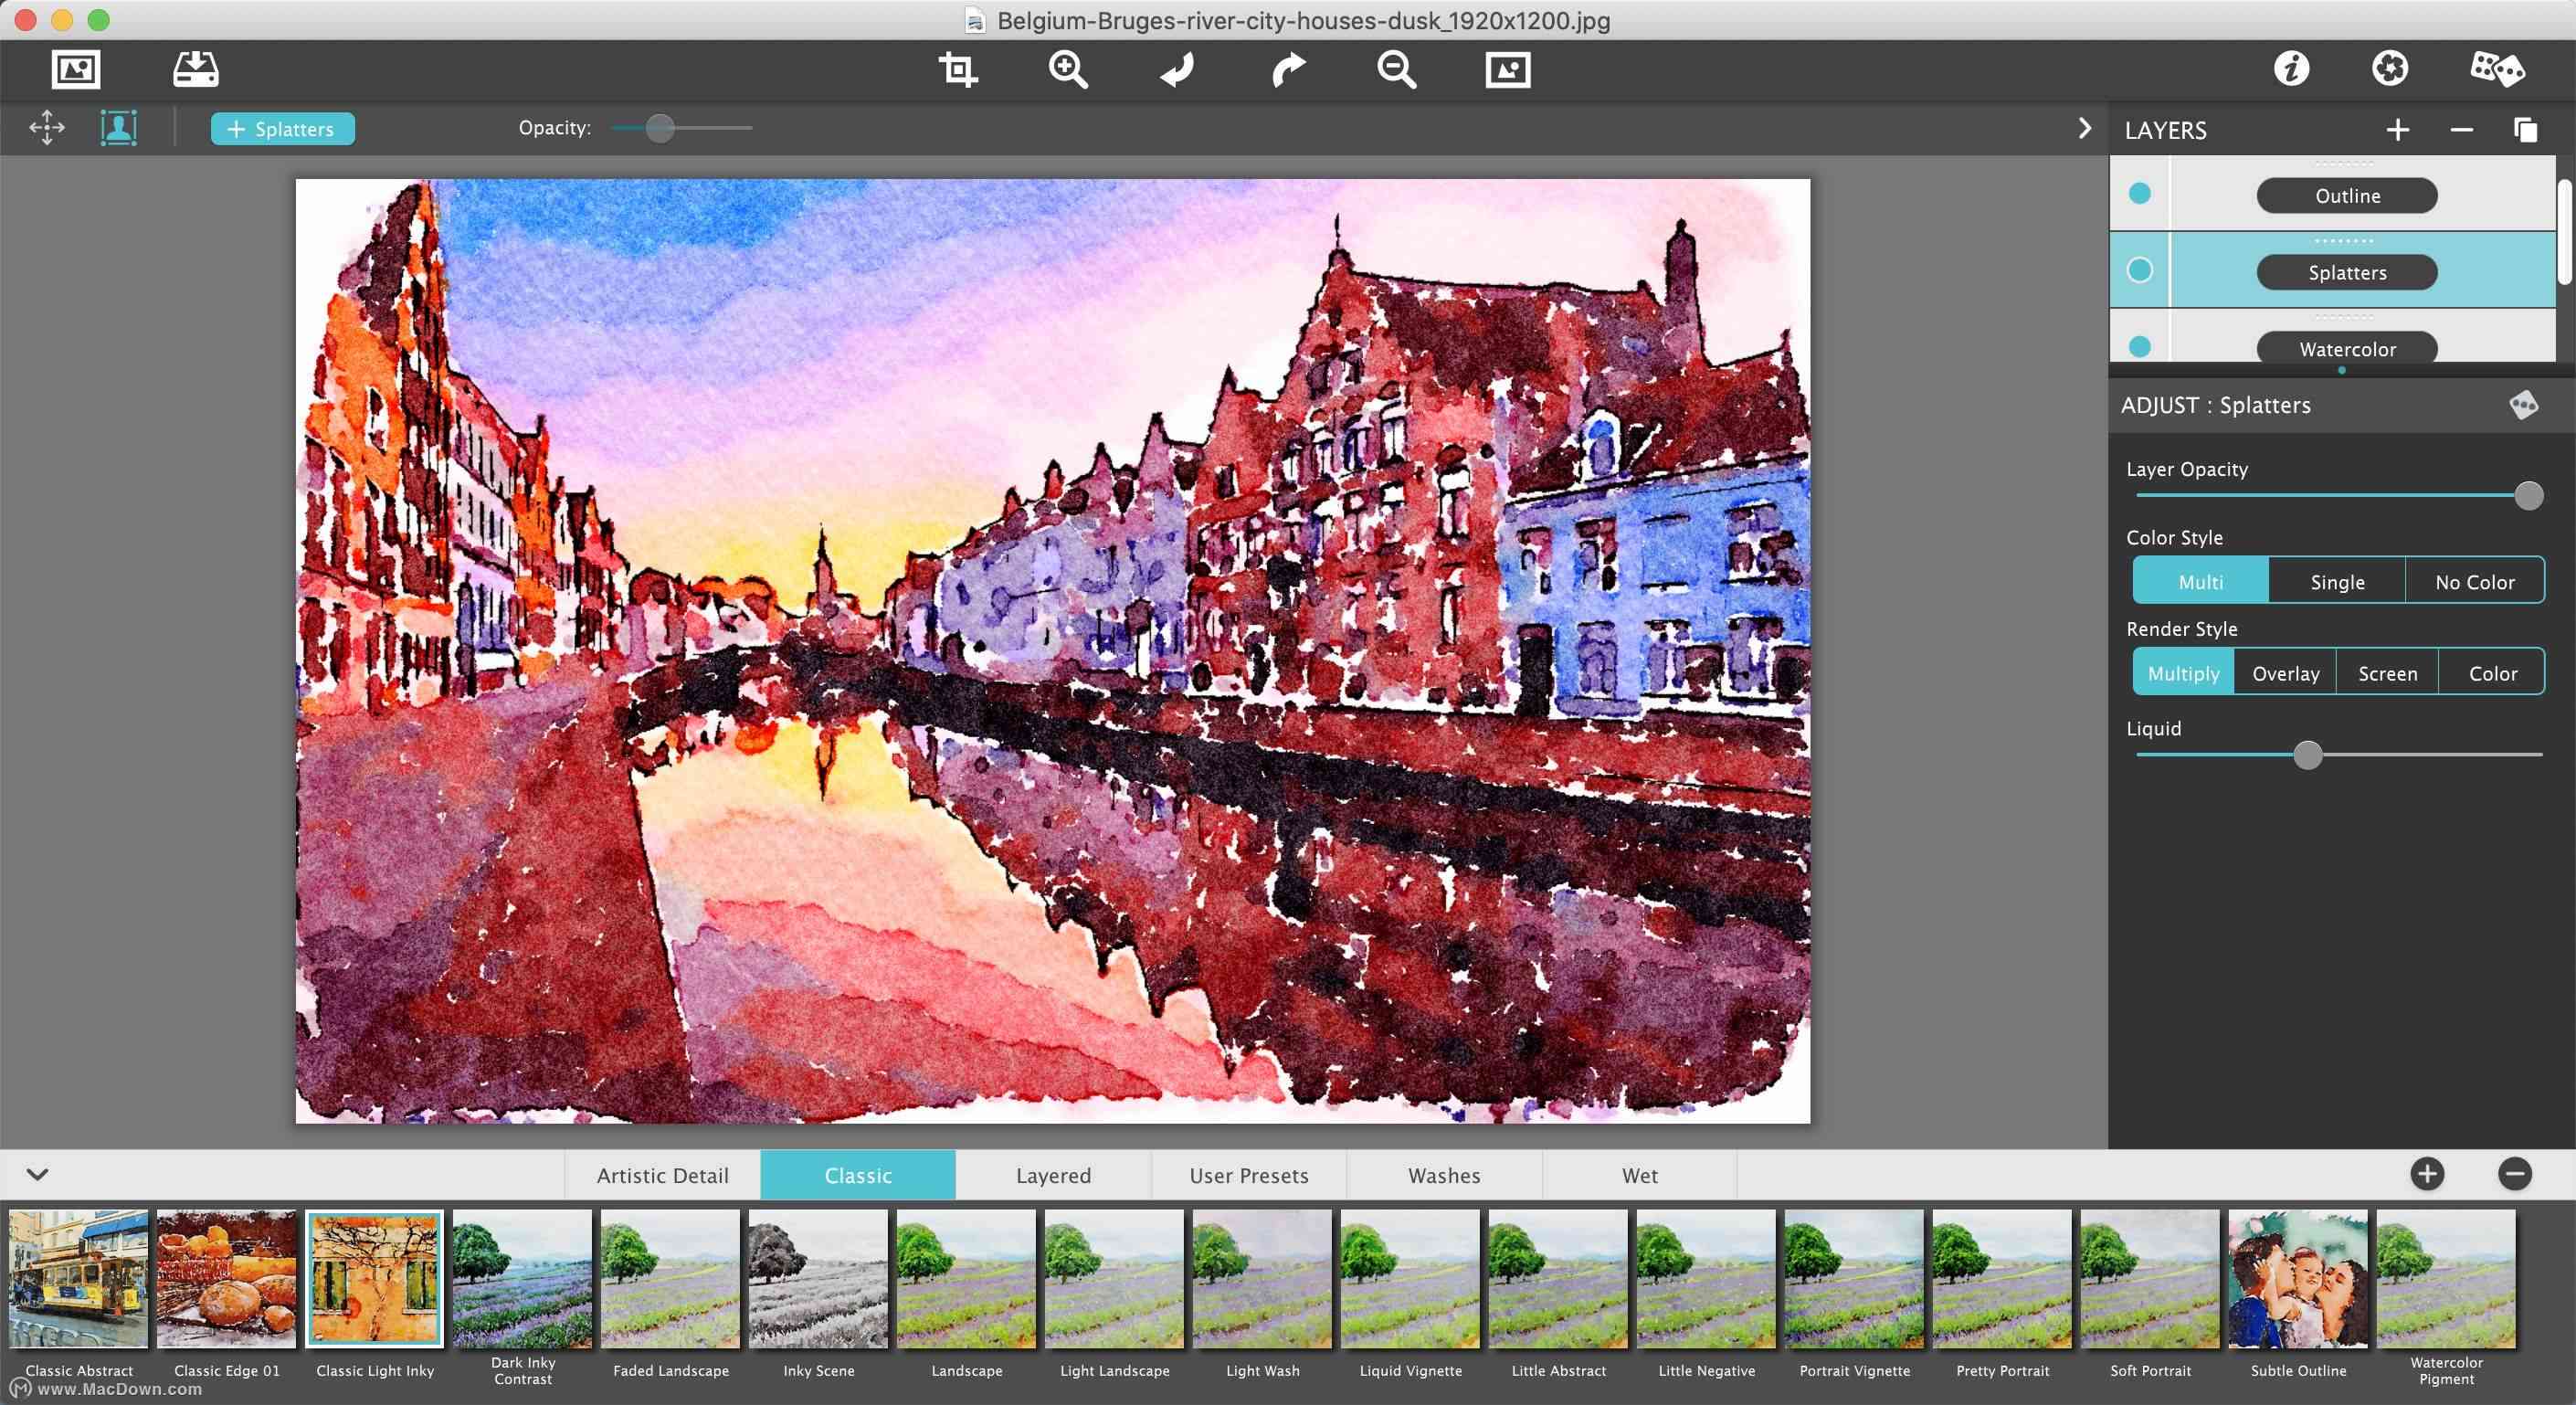The height and width of the screenshot is (1405, 2576).
Task: Select the rotate left tool
Action: 1178,69
